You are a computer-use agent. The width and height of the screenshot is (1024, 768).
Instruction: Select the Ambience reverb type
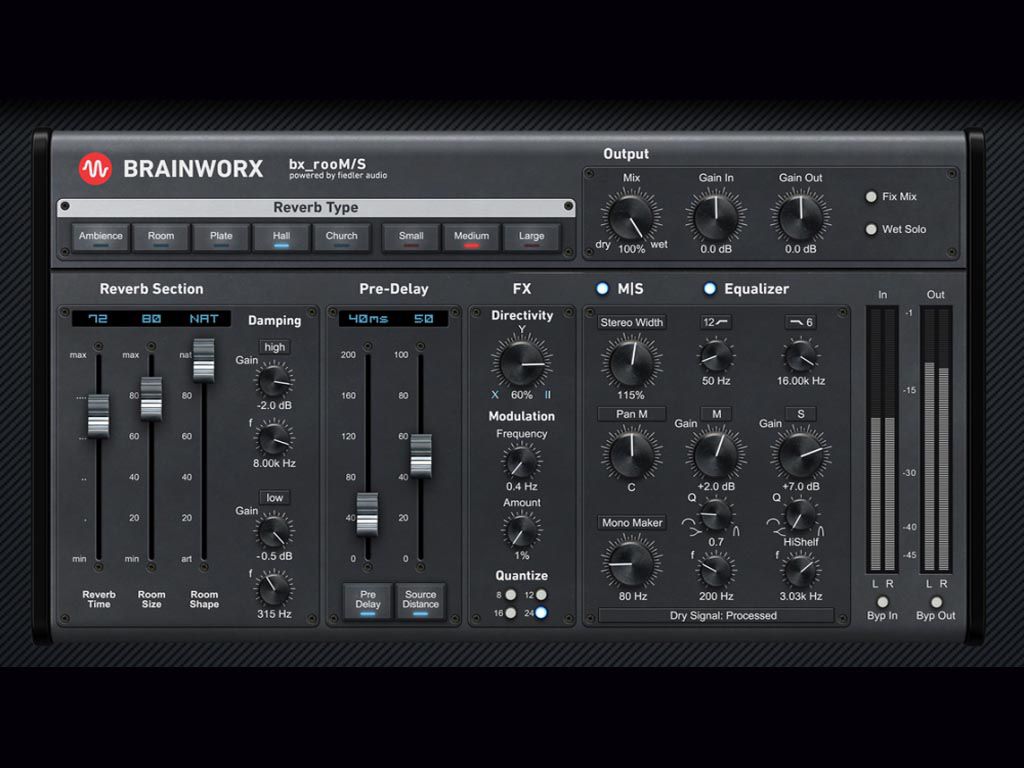(x=101, y=237)
